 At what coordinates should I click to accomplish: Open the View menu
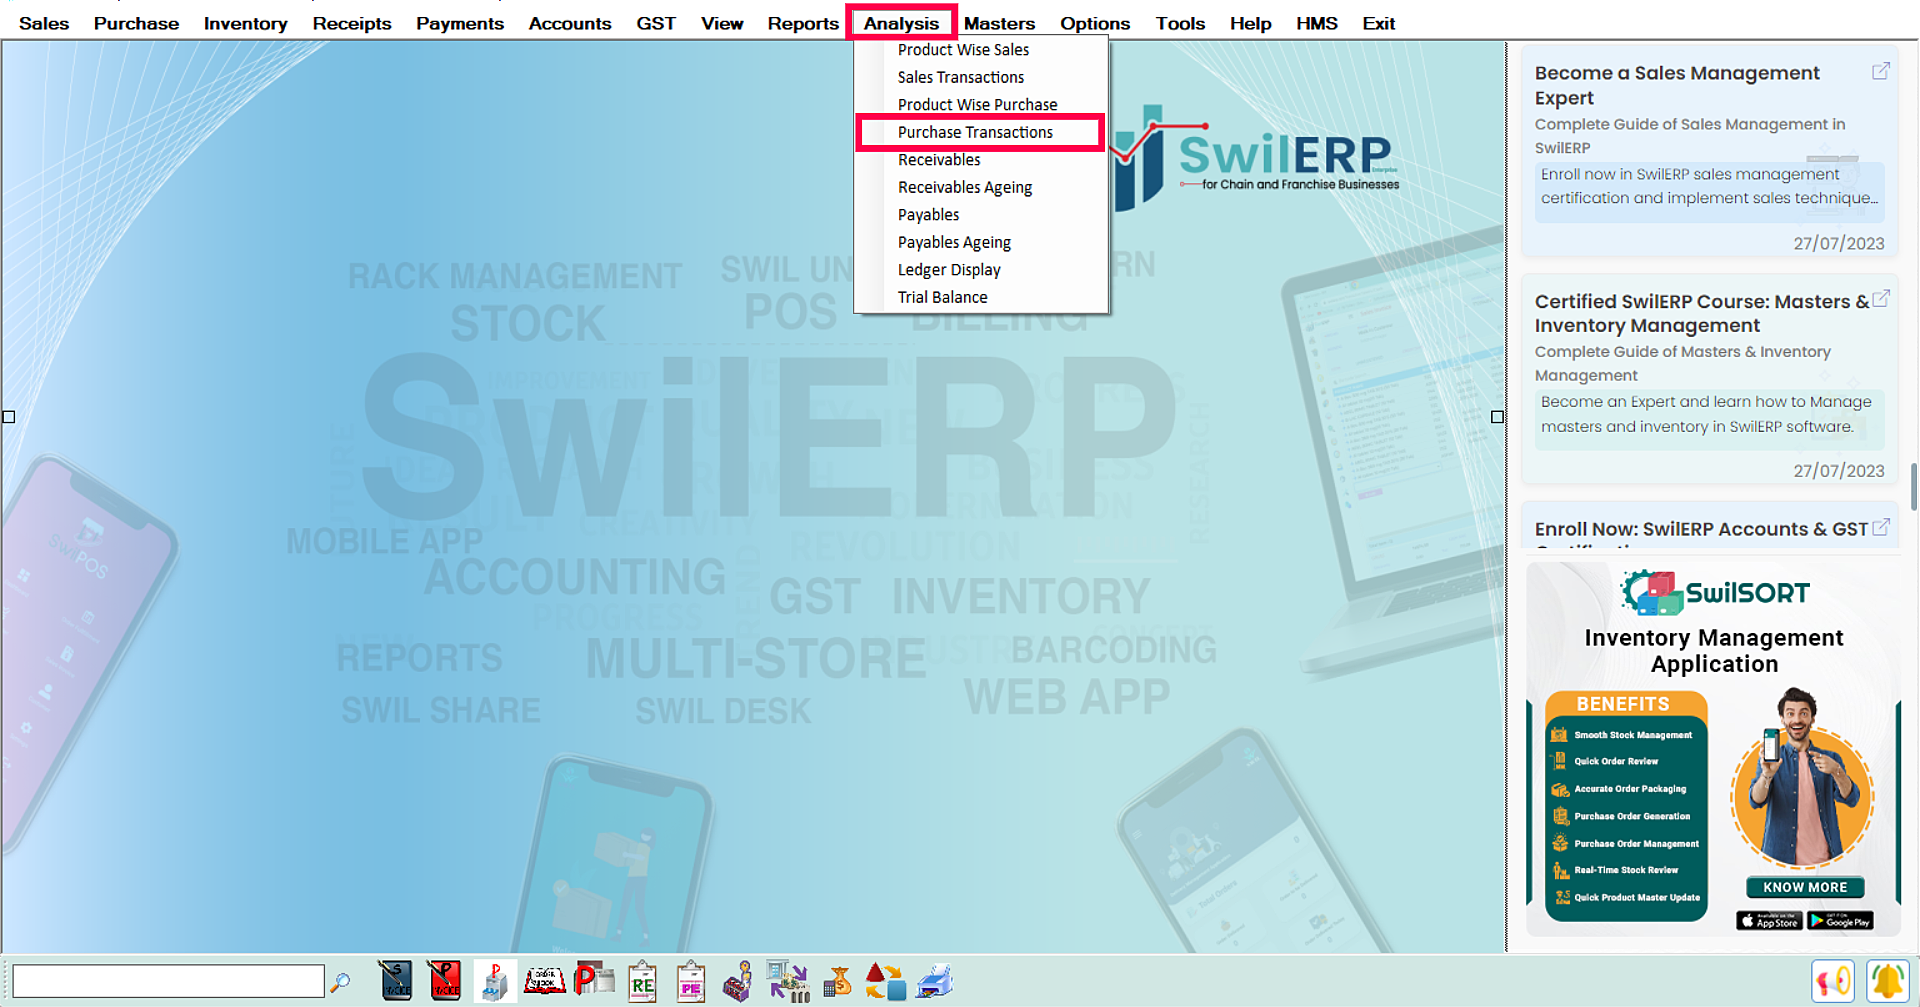coord(722,23)
